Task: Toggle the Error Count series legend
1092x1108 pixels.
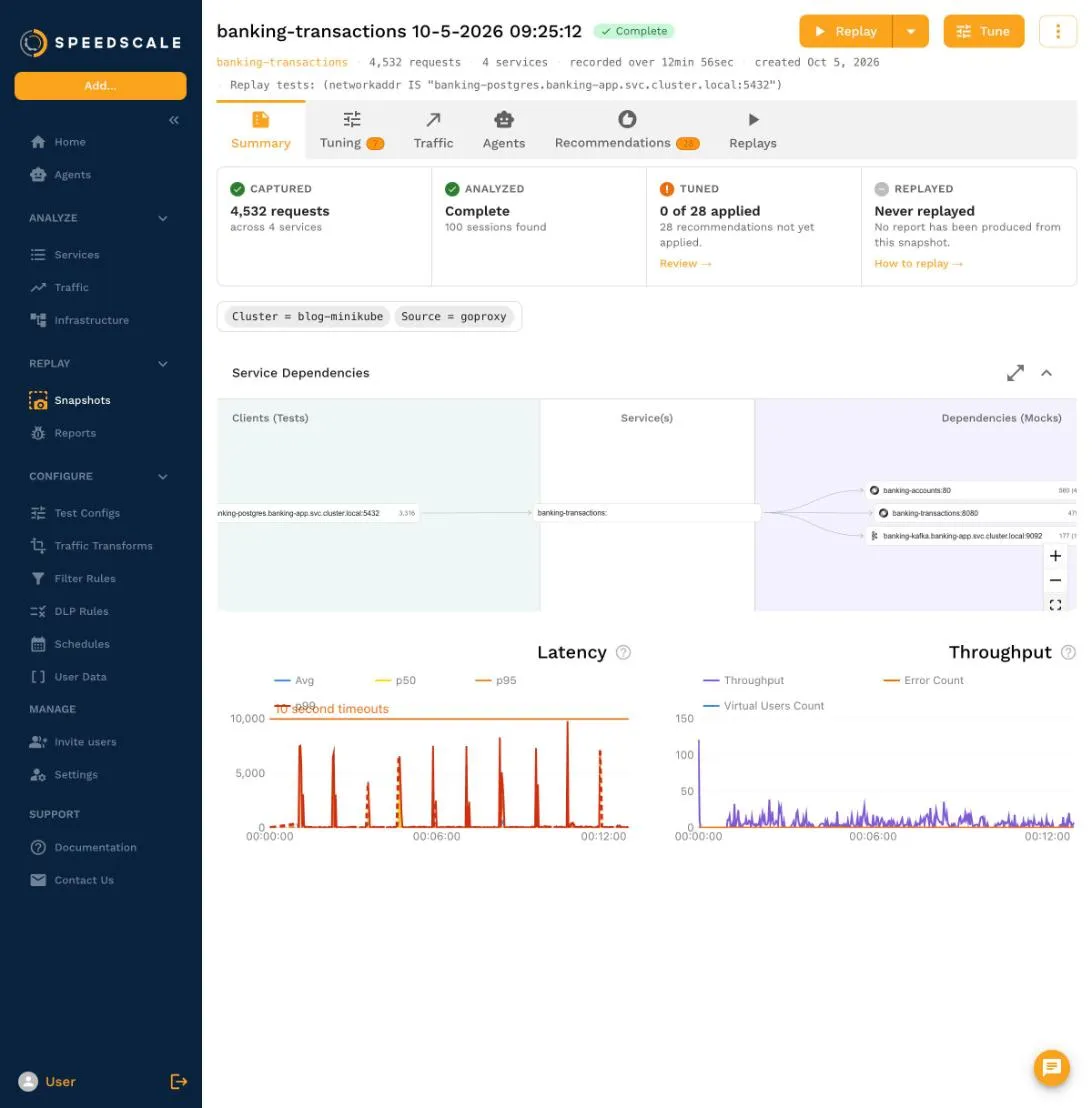Action: [x=923, y=680]
